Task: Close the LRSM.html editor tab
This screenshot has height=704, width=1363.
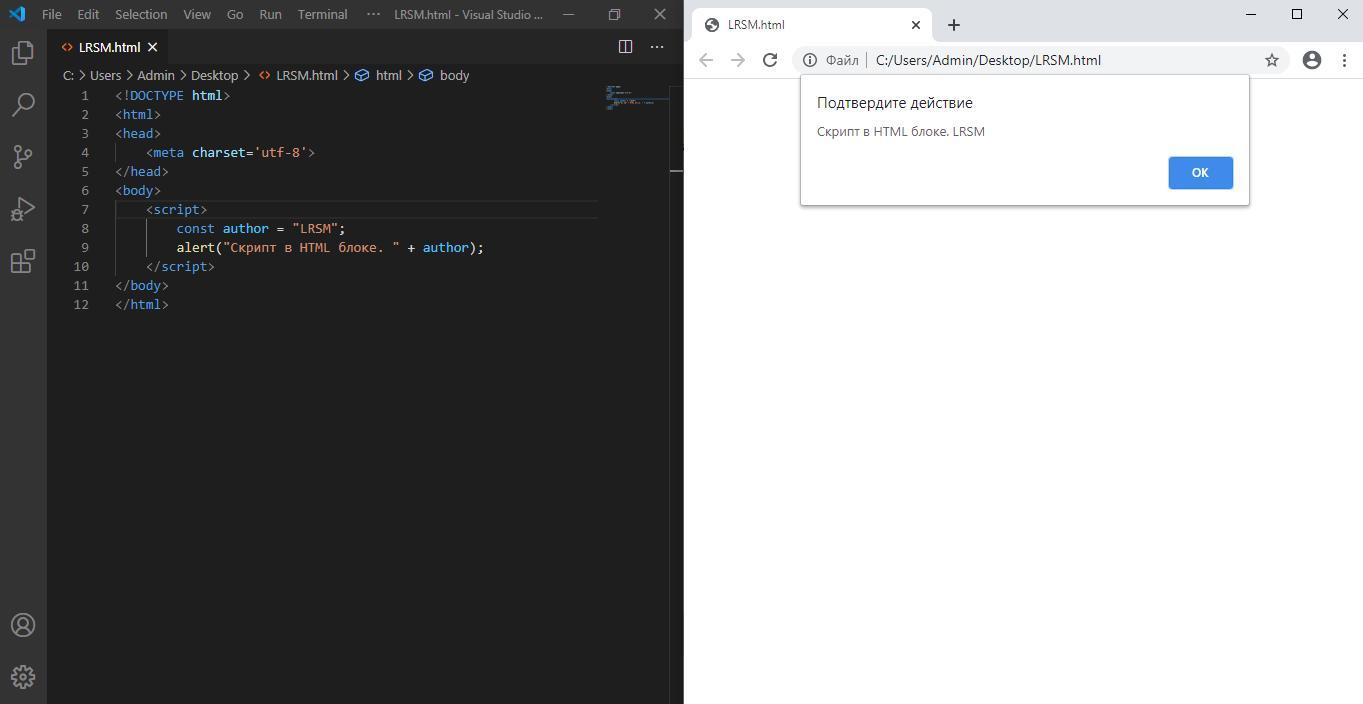Action: (152, 47)
